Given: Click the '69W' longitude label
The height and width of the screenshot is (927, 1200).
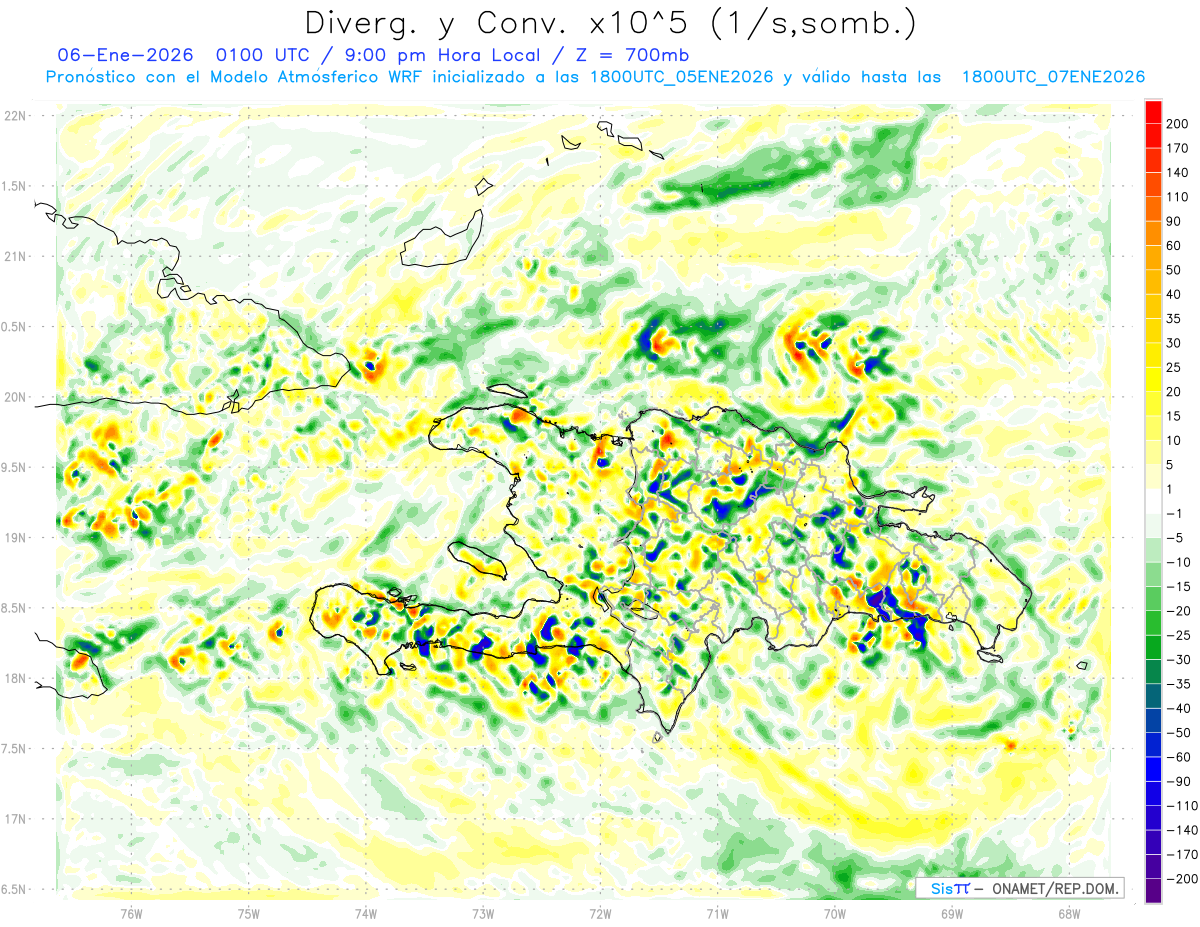Looking at the screenshot, I should (952, 913).
